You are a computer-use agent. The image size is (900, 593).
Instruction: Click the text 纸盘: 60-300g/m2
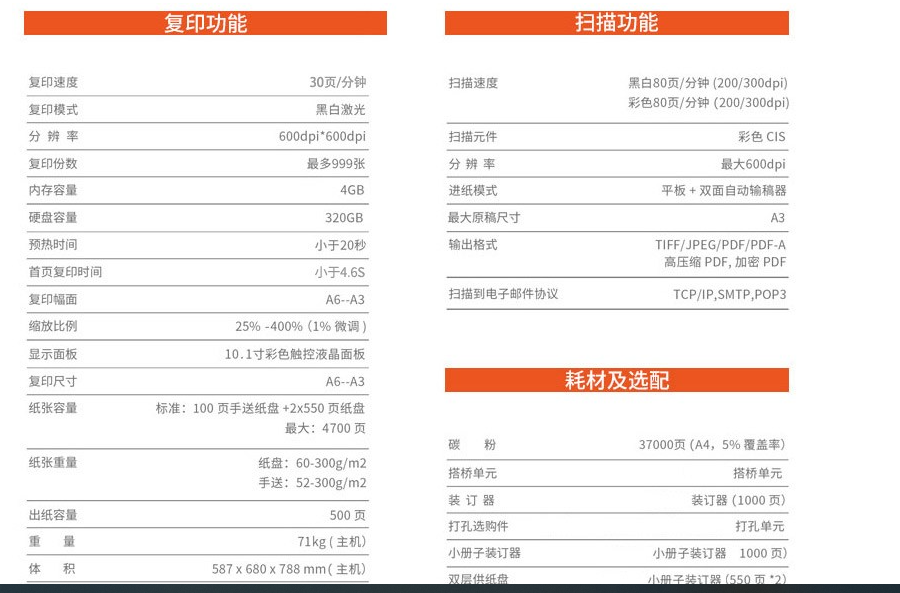(x=312, y=463)
